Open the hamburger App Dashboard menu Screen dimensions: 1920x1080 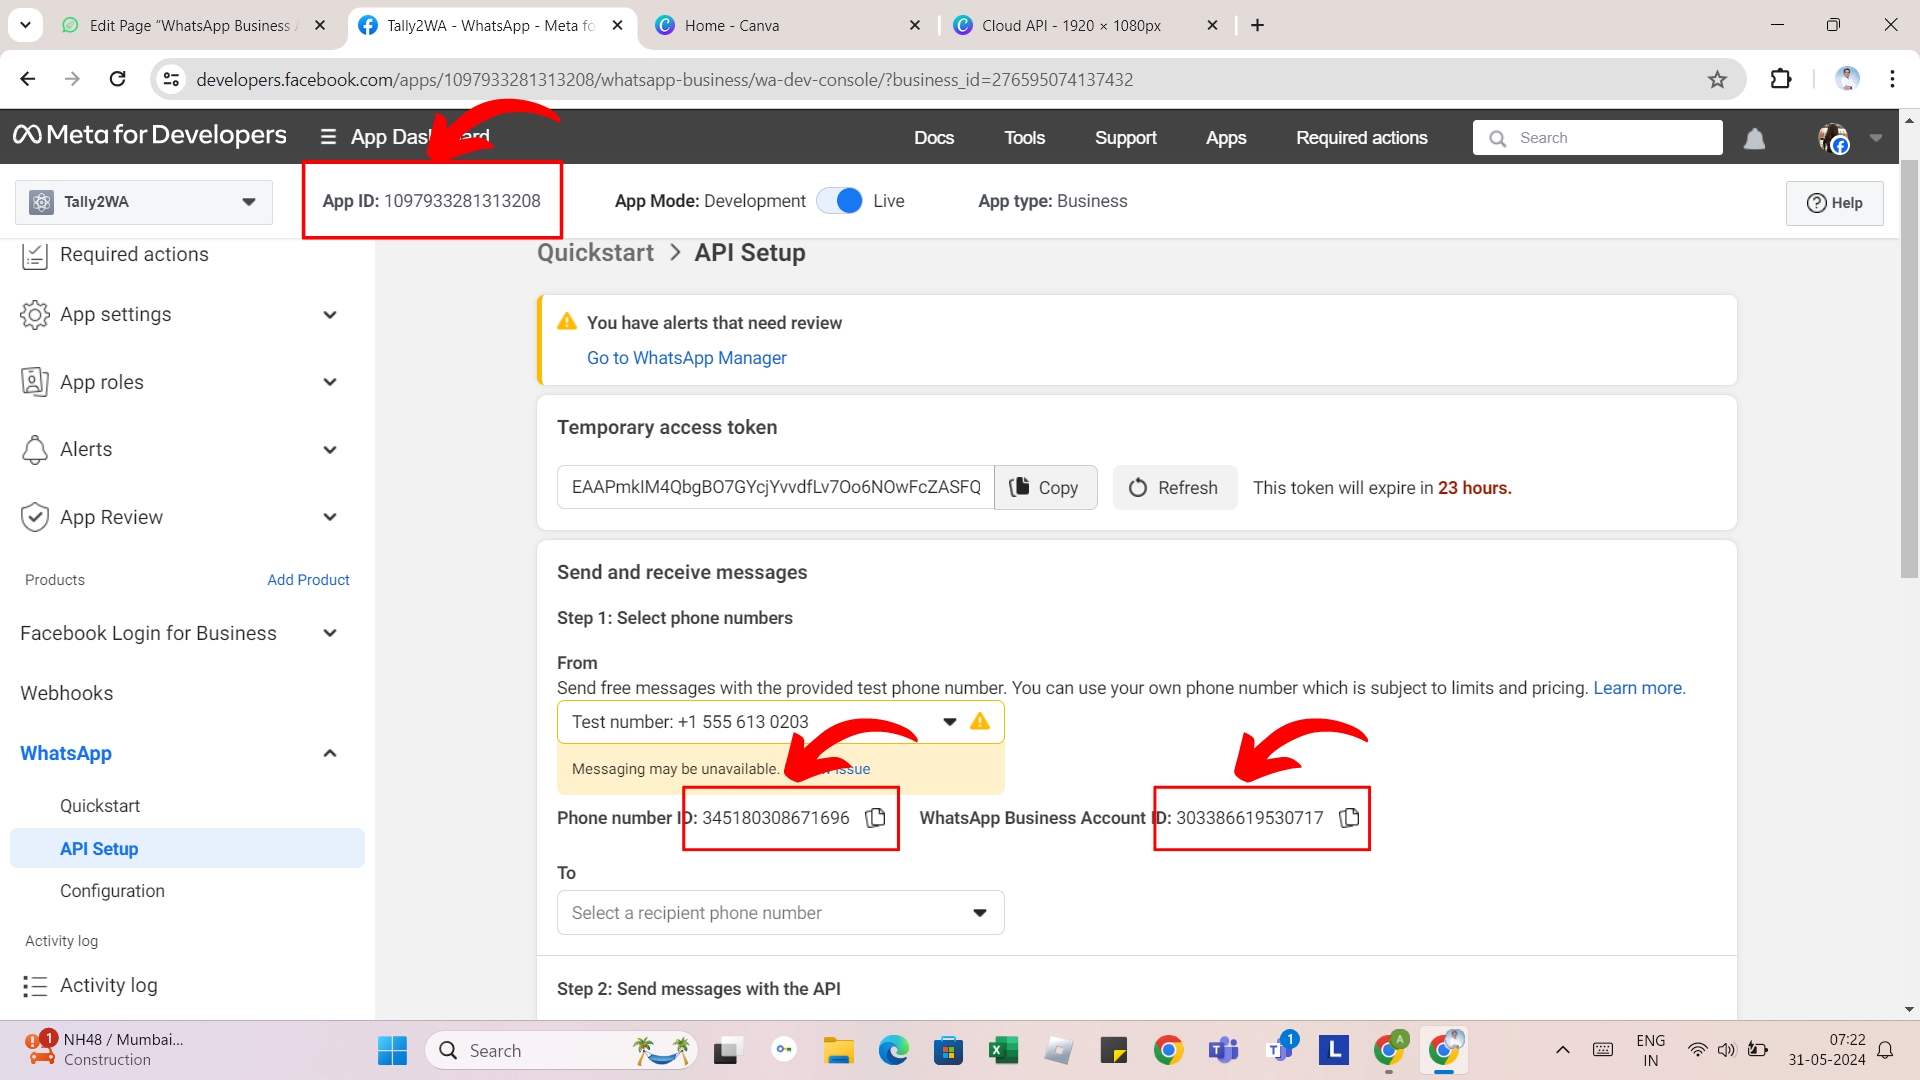328,137
